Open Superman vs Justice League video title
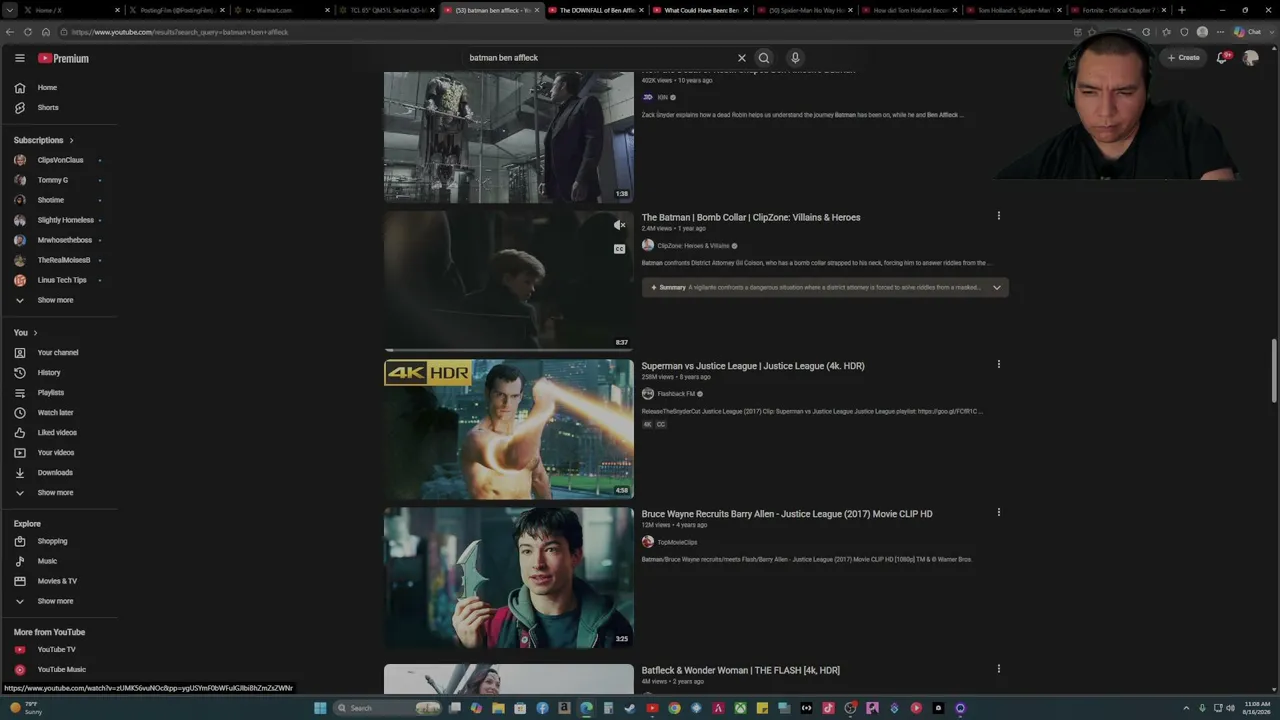The width and height of the screenshot is (1280, 720). click(x=753, y=366)
